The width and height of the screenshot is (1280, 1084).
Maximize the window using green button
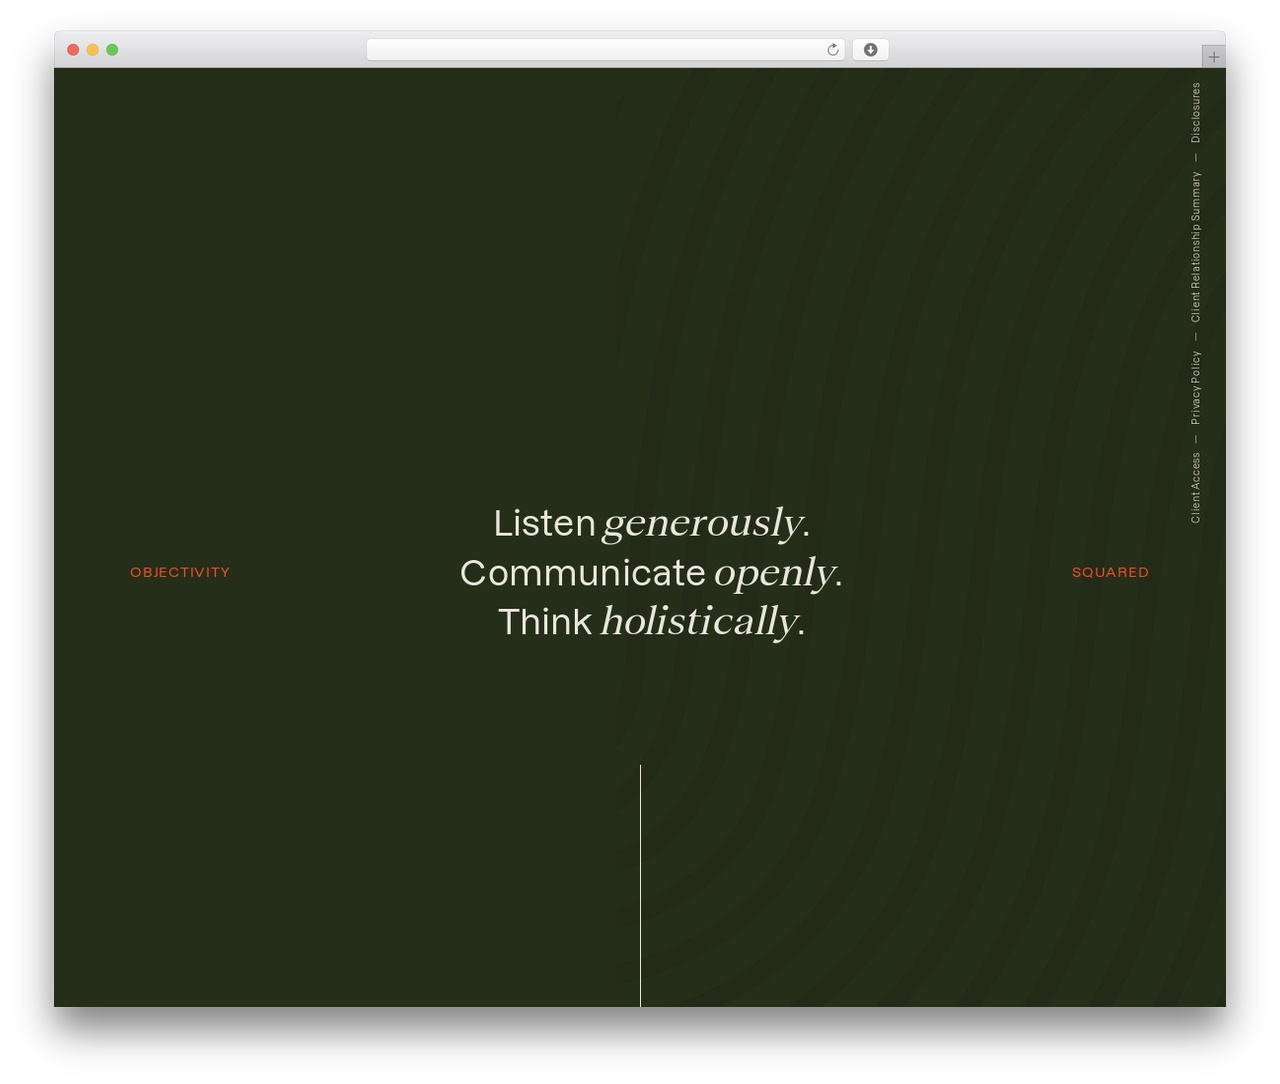[112, 50]
